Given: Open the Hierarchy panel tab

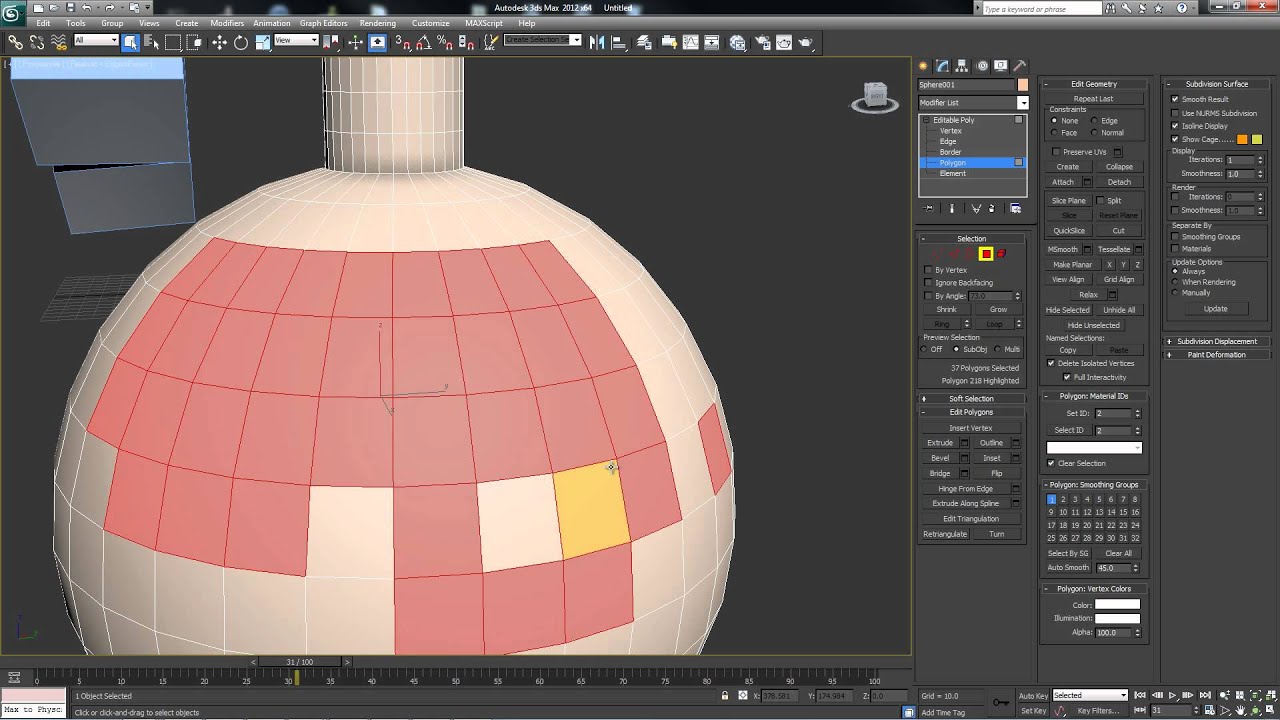Looking at the screenshot, I should [x=962, y=66].
